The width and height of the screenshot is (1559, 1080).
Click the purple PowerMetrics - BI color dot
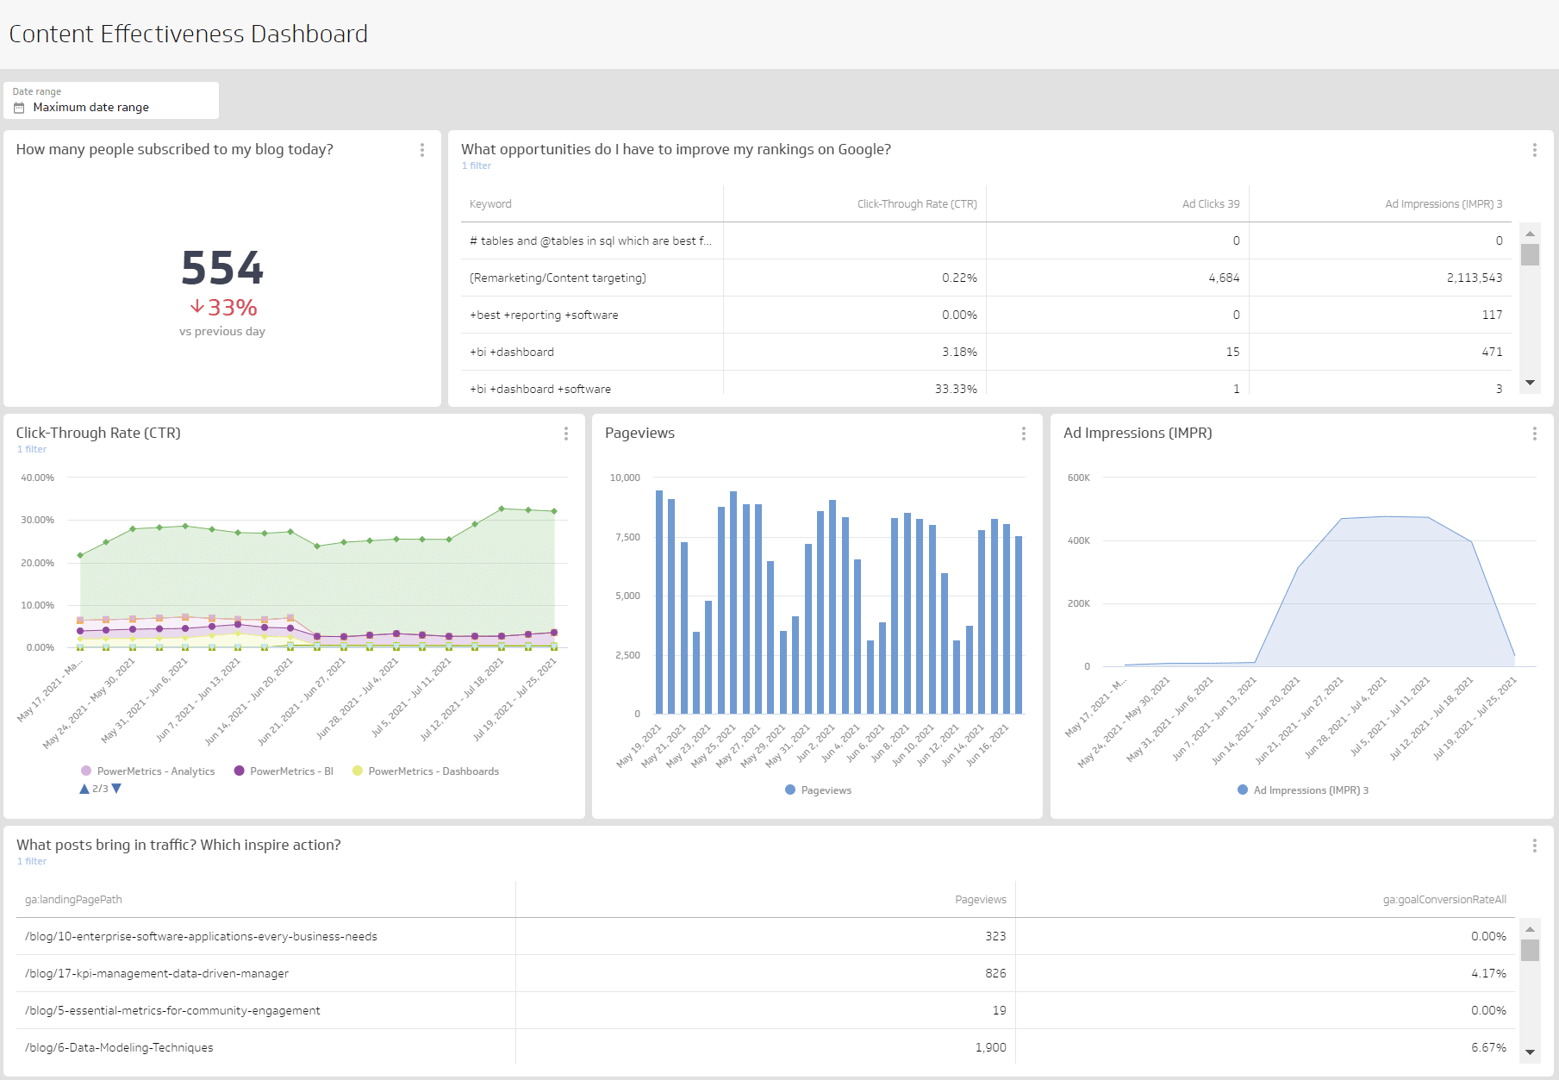(239, 771)
